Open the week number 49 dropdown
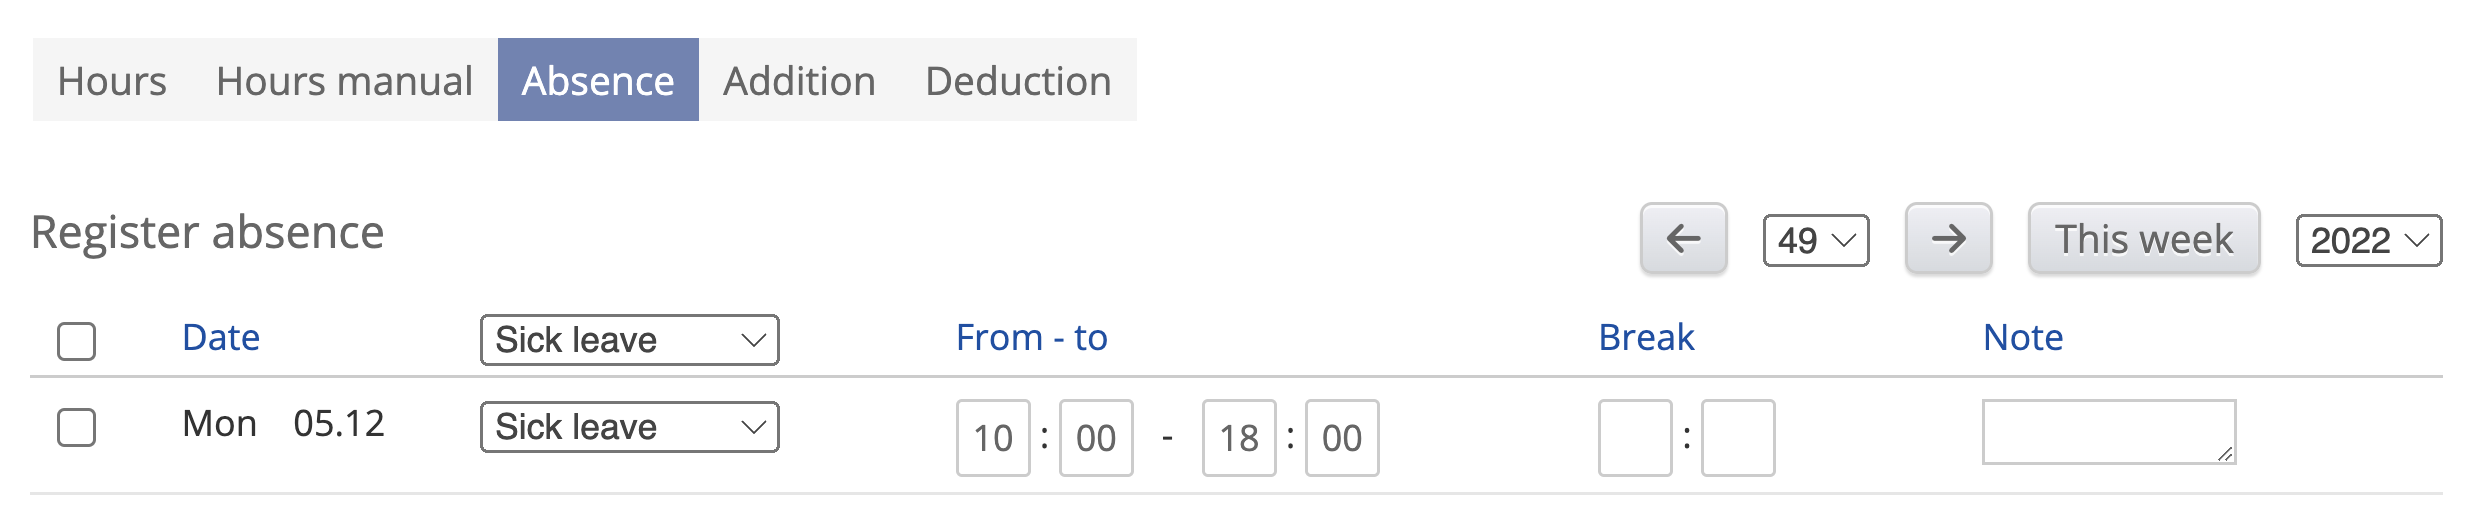Image resolution: width=2466 pixels, height=506 pixels. (1816, 241)
